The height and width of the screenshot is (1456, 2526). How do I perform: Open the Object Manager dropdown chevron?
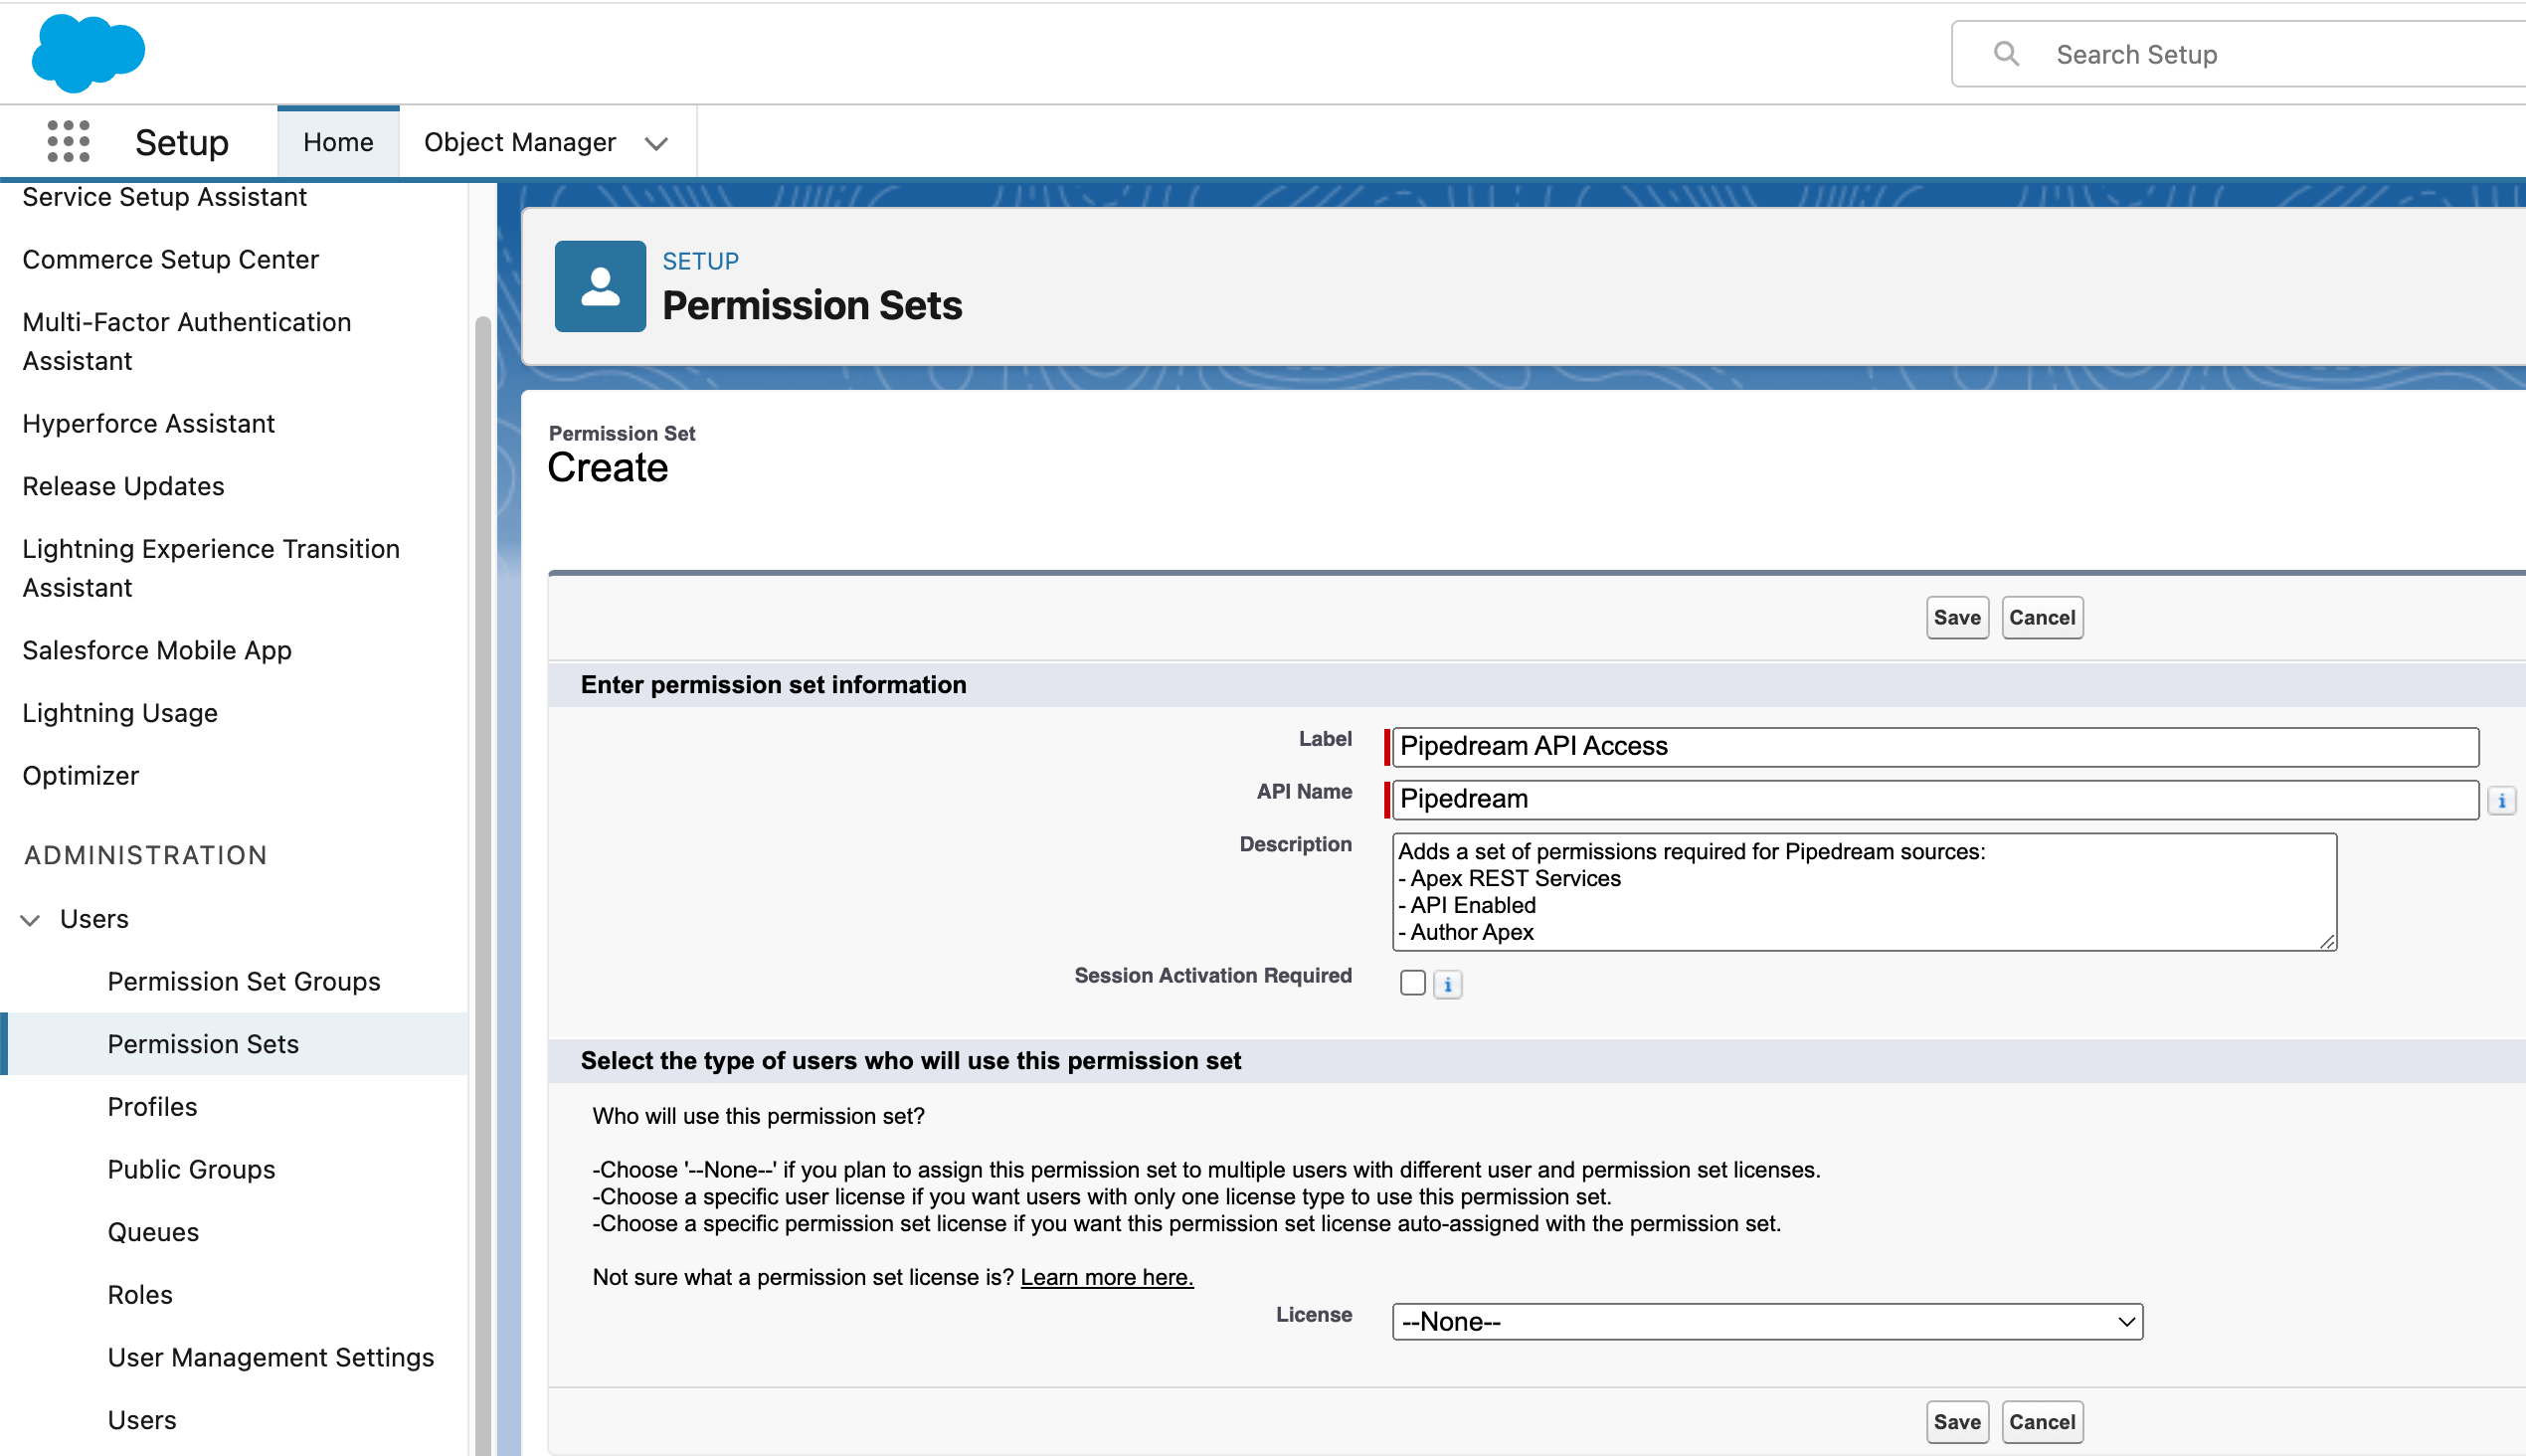pyautogui.click(x=656, y=143)
